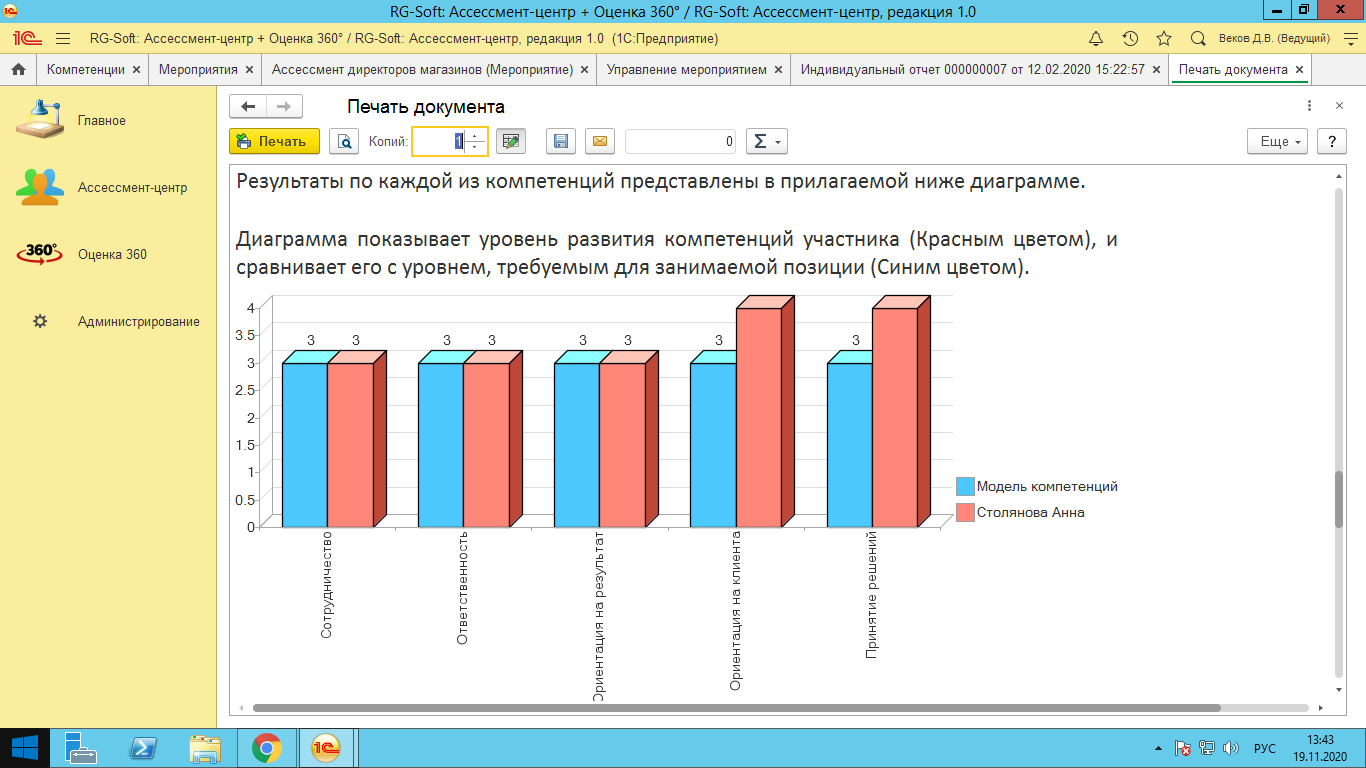
Task: Open the Управление мероприятием tab
Action: (687, 70)
